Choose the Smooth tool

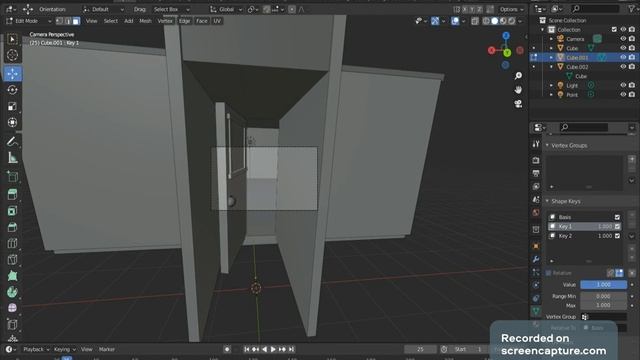pyautogui.click(x=12, y=308)
